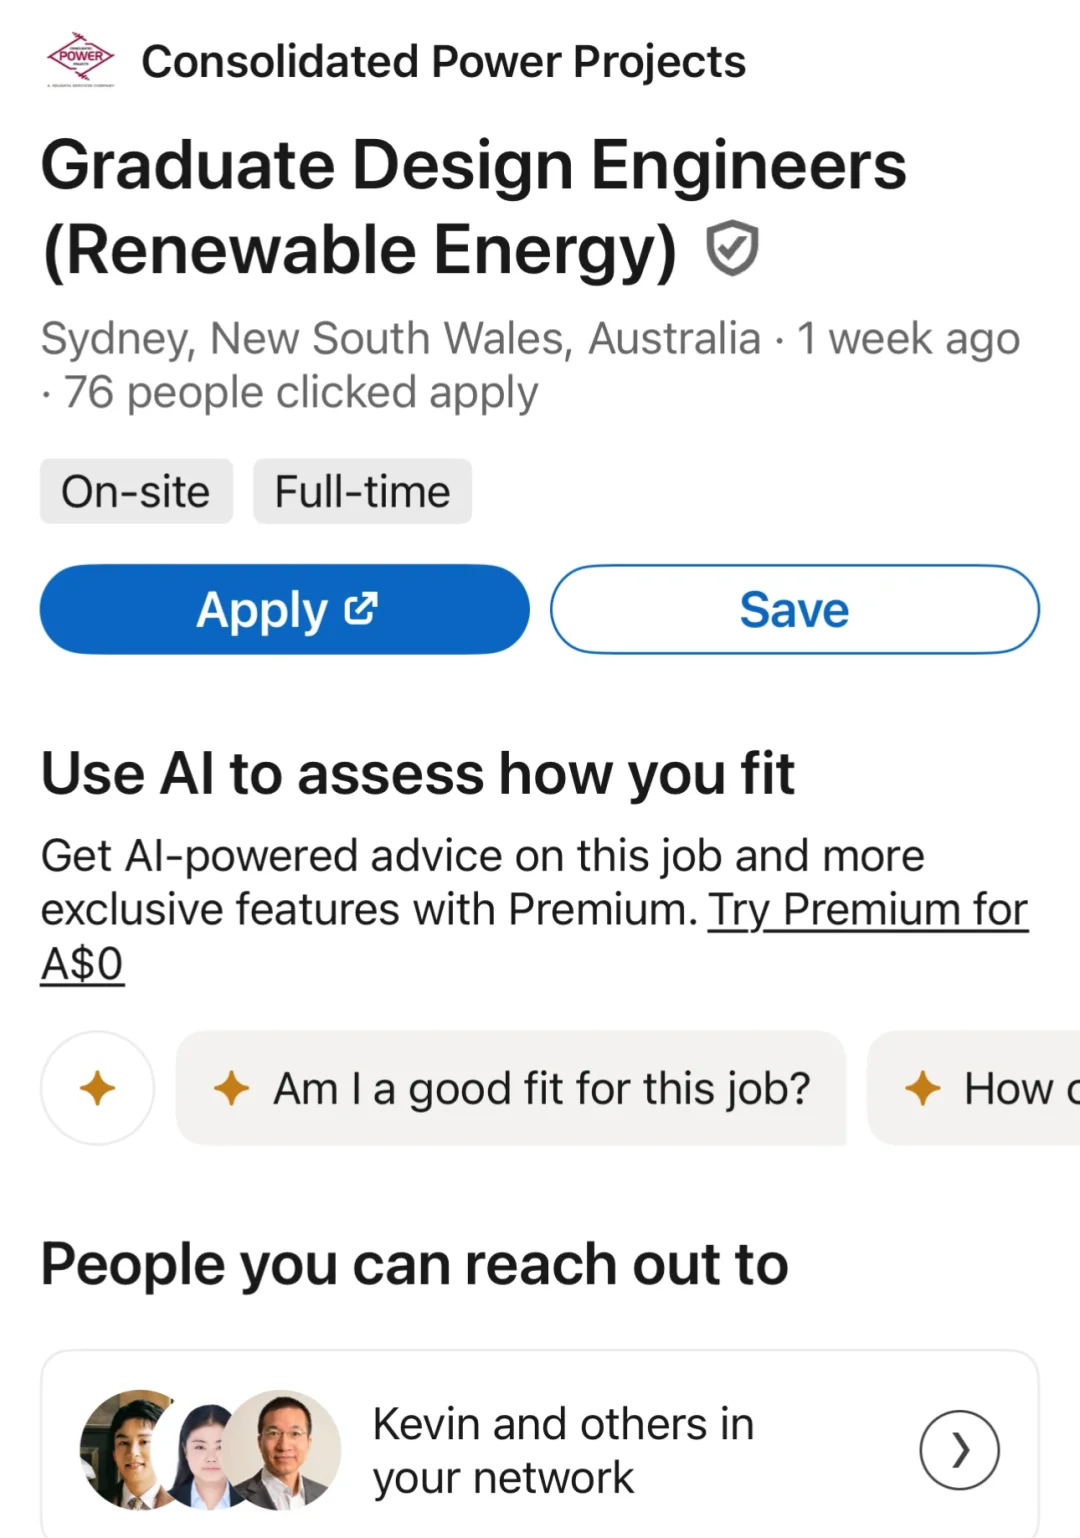Open the circled chevron arrow beside Kevin
Image resolution: width=1080 pixels, height=1538 pixels.
point(959,1450)
